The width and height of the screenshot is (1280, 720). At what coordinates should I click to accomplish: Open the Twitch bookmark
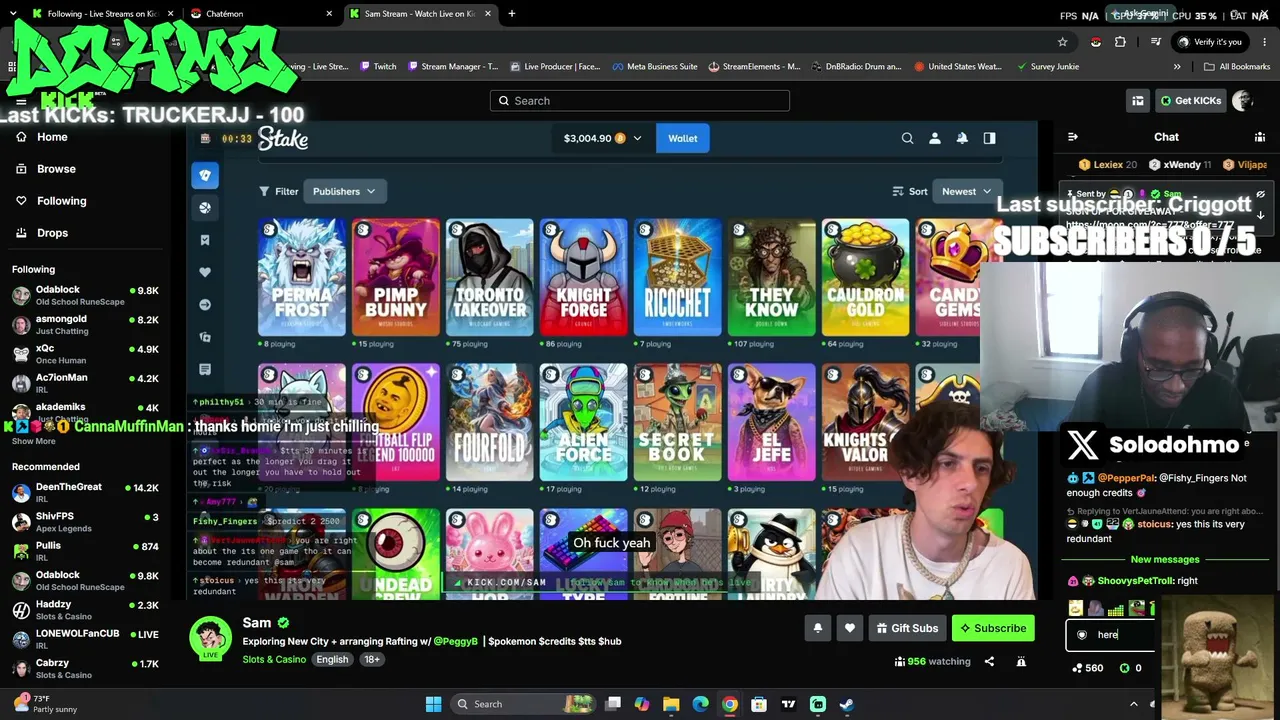[x=377, y=67]
